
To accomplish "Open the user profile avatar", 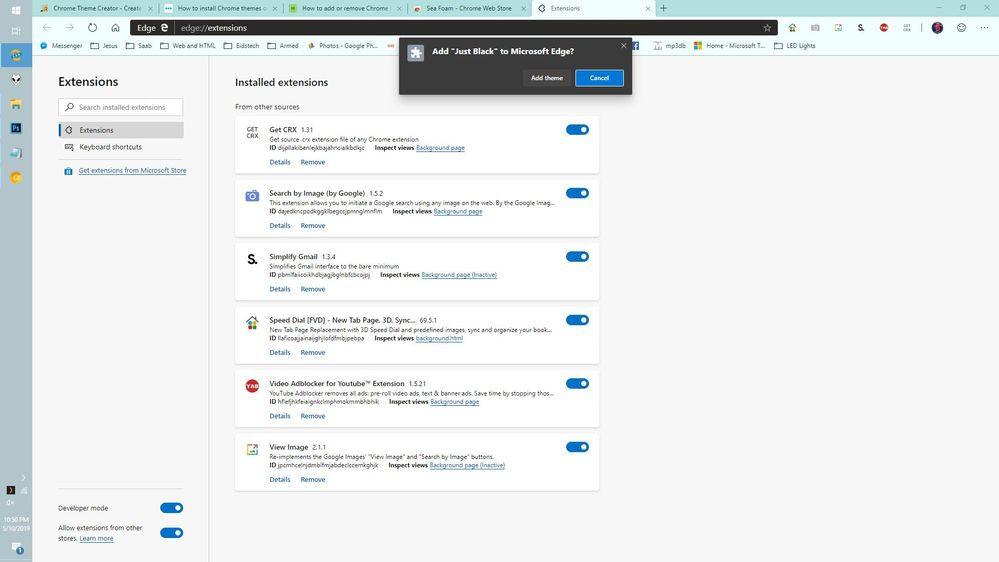I will [x=937, y=28].
